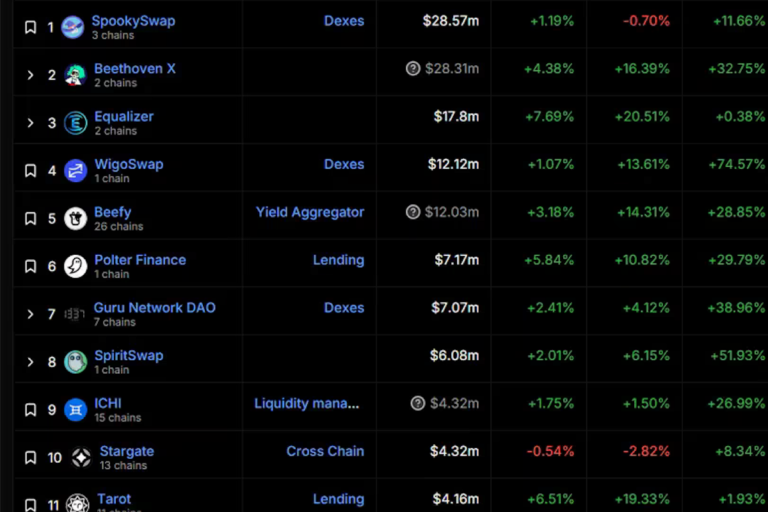Click the question mark next to Beefy TVL

coord(413,212)
